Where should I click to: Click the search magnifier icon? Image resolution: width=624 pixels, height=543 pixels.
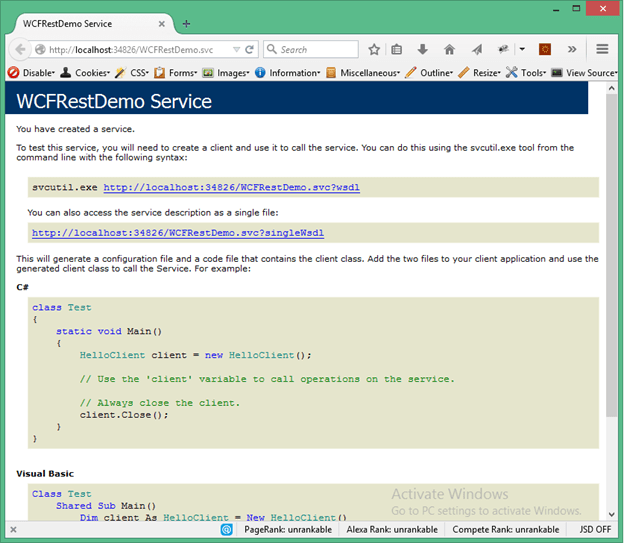click(272, 49)
